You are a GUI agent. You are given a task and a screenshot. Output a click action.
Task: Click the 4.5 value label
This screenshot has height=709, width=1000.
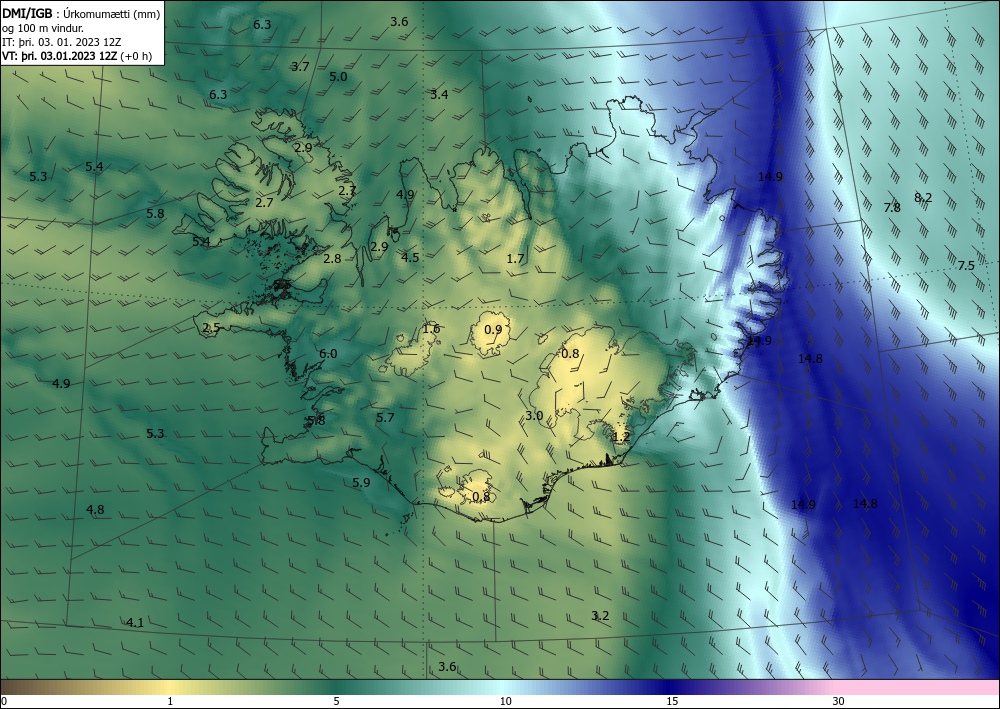pos(410,258)
